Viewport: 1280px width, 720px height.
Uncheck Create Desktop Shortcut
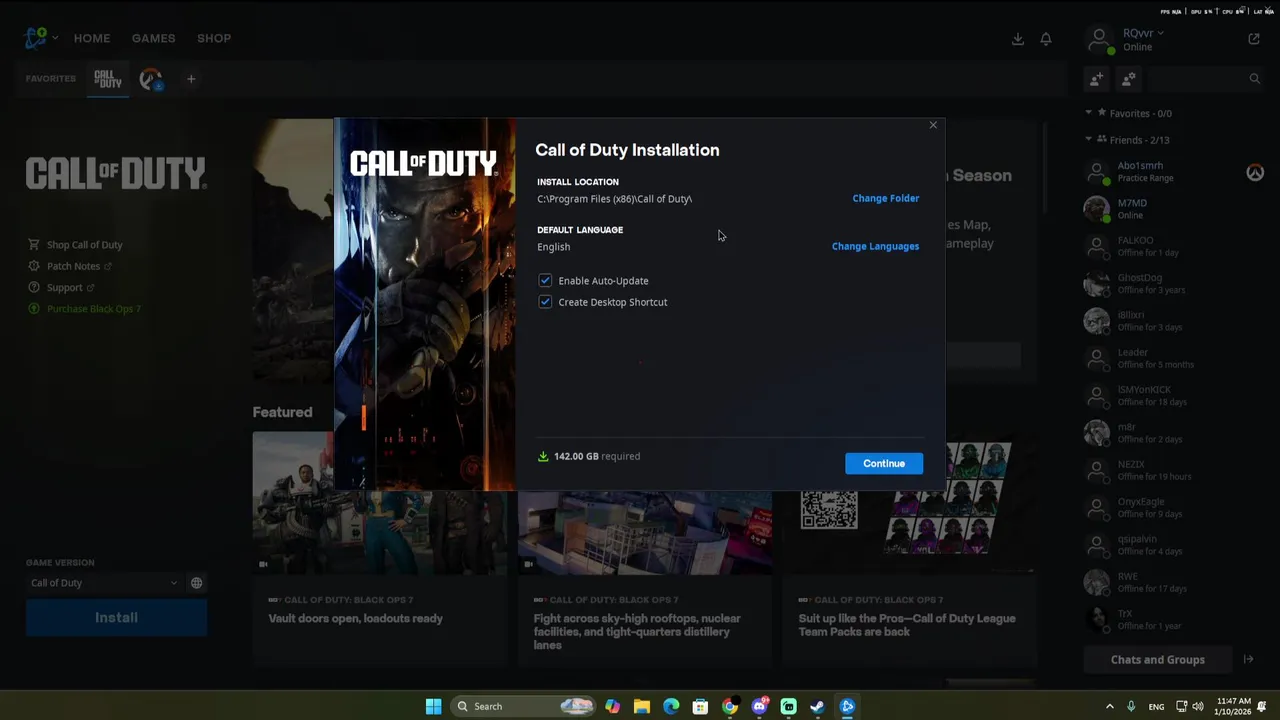545,302
